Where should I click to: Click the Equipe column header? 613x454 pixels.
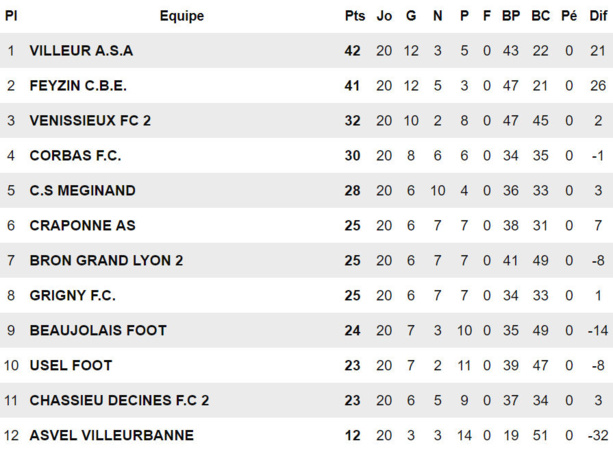[181, 16]
